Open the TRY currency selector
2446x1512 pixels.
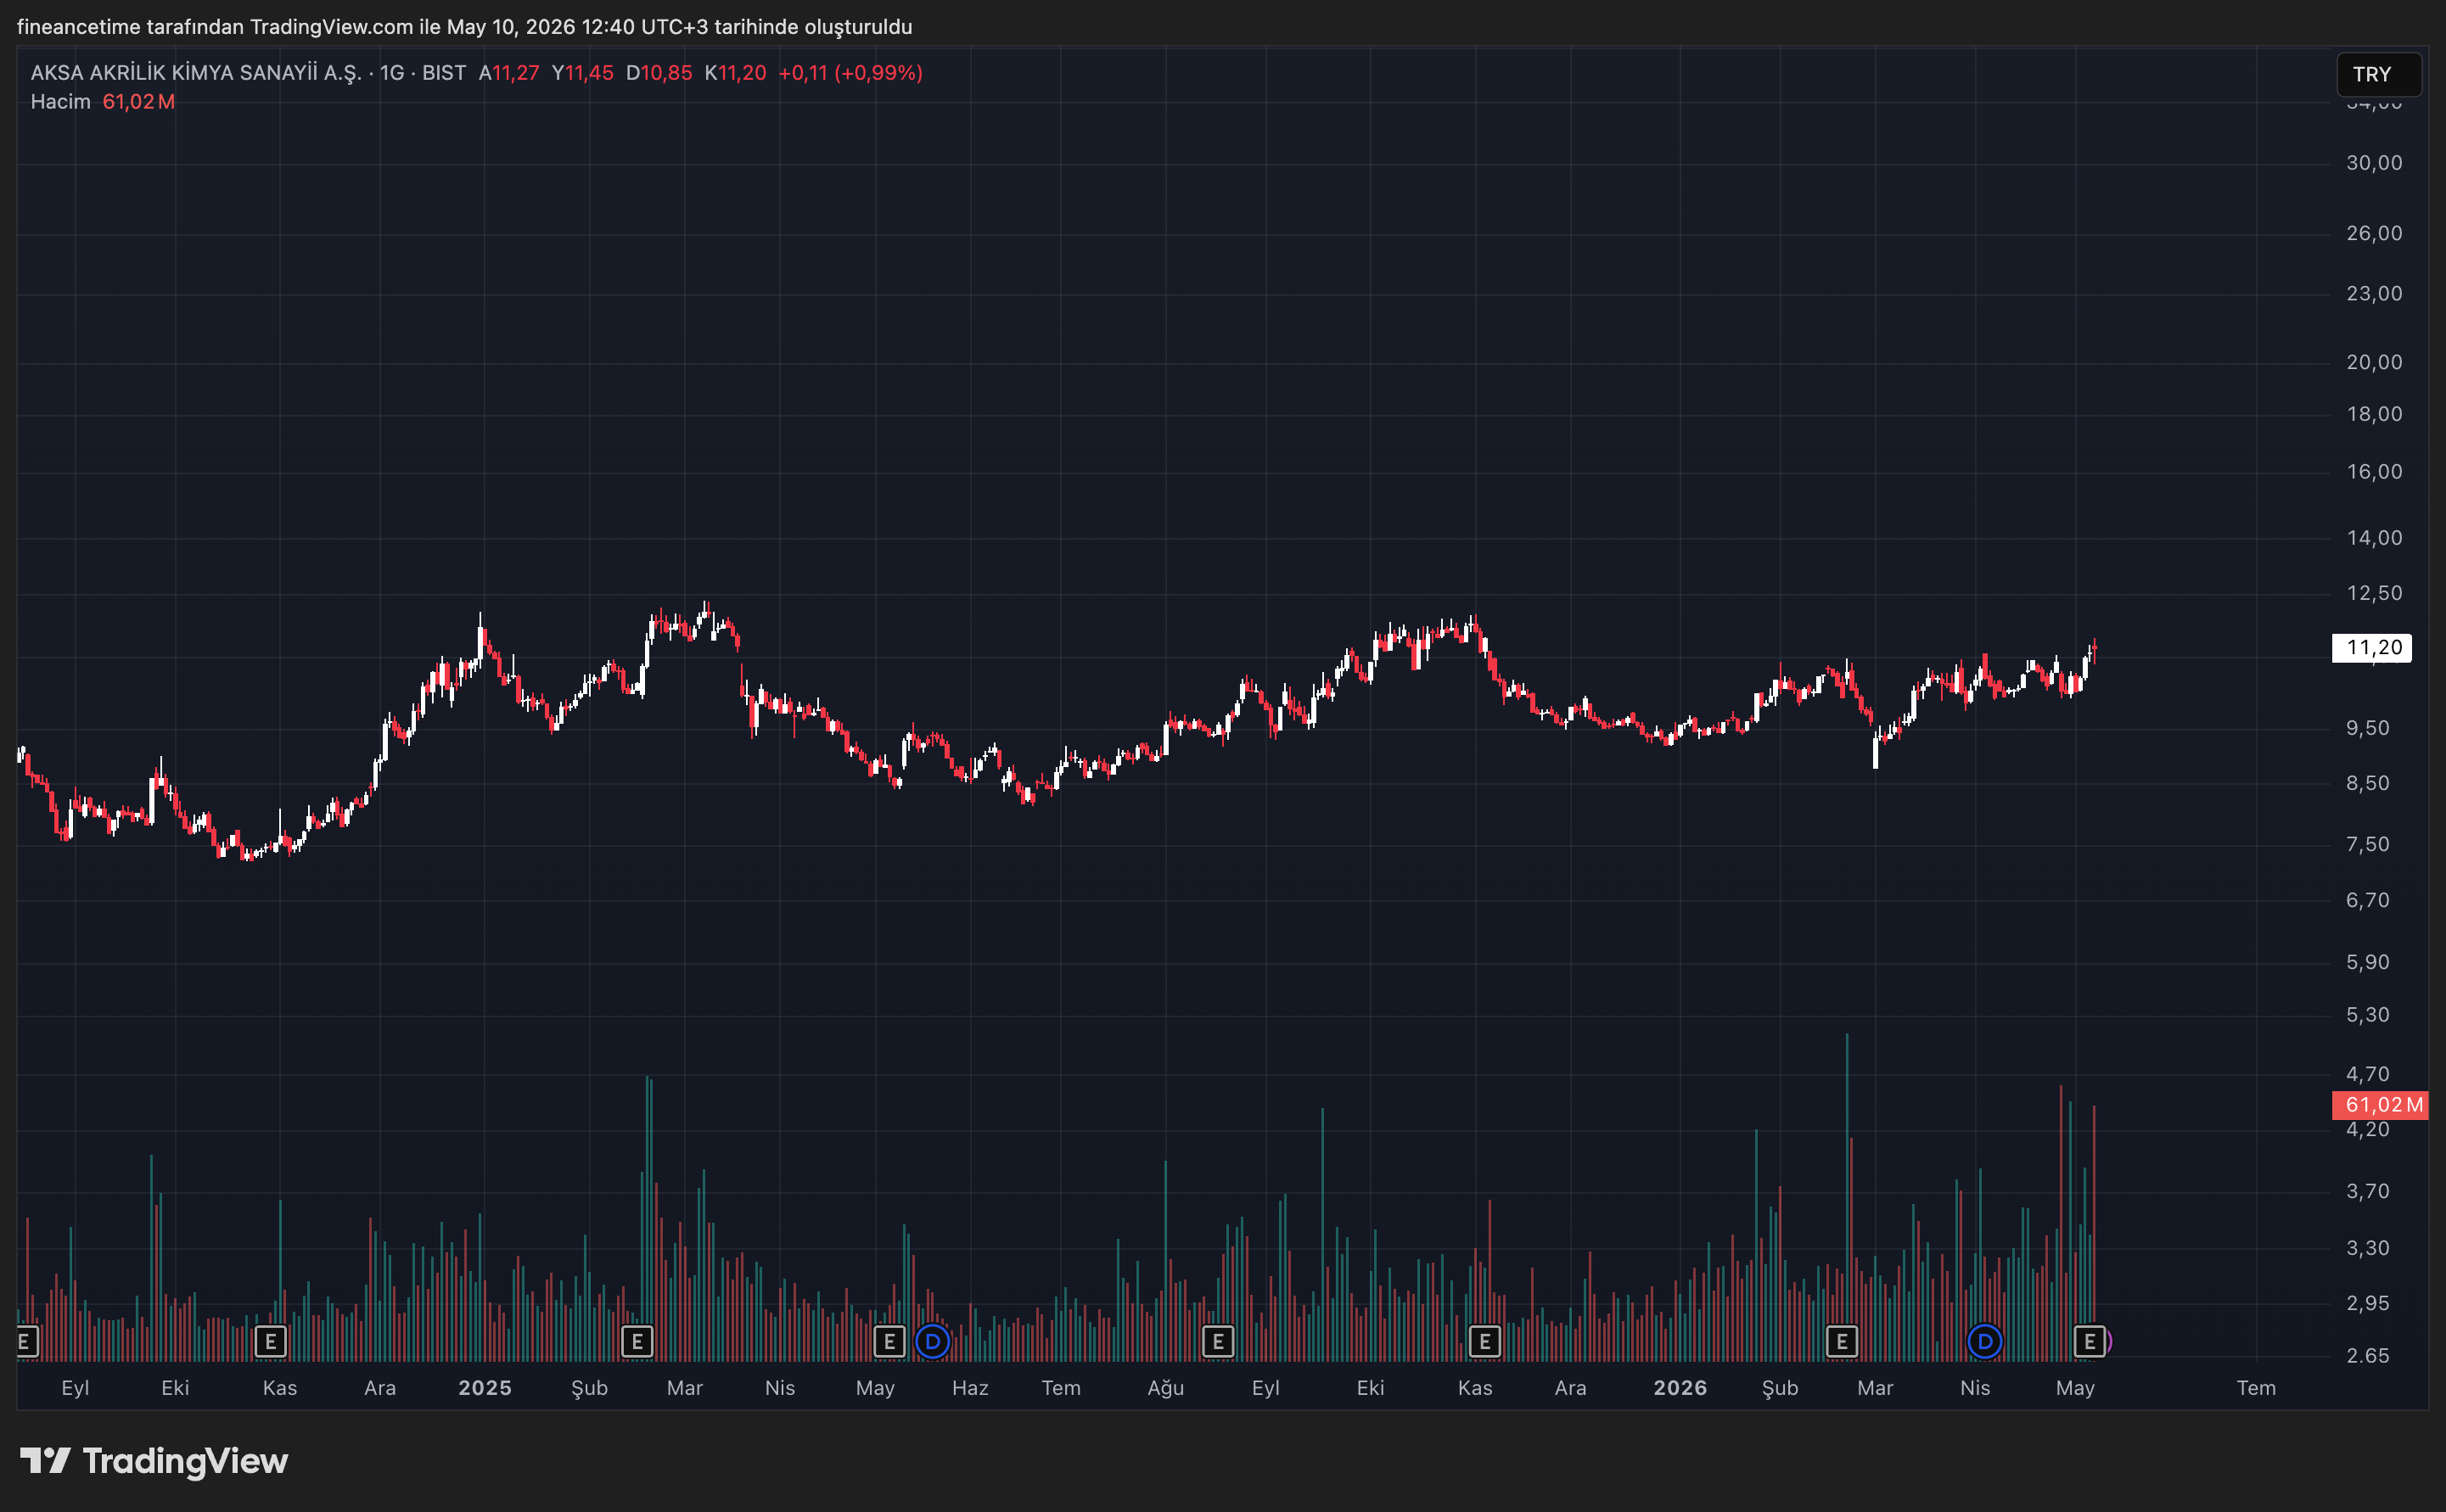click(2379, 74)
